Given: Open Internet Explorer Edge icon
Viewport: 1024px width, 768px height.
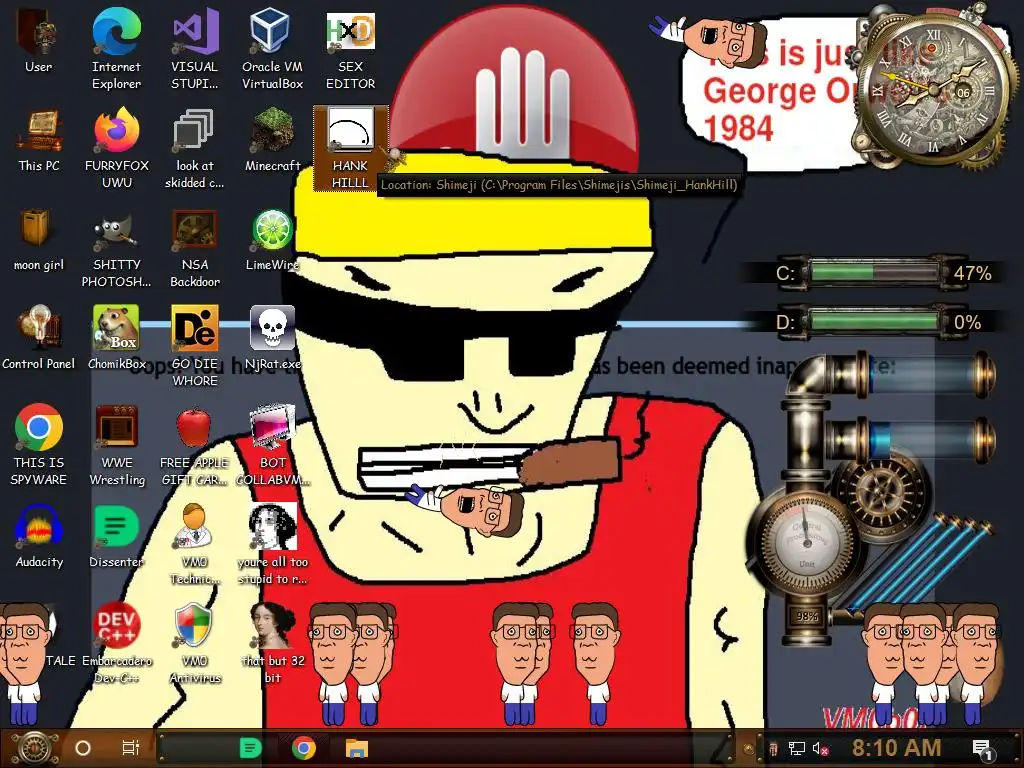Looking at the screenshot, I should (116, 49).
